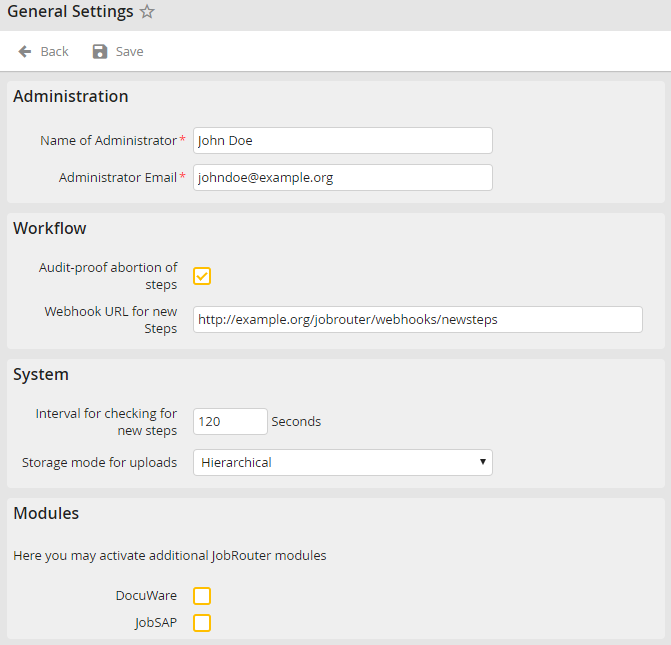This screenshot has width=671, height=645.
Task: Click the Administrator Email field
Action: tap(343, 177)
